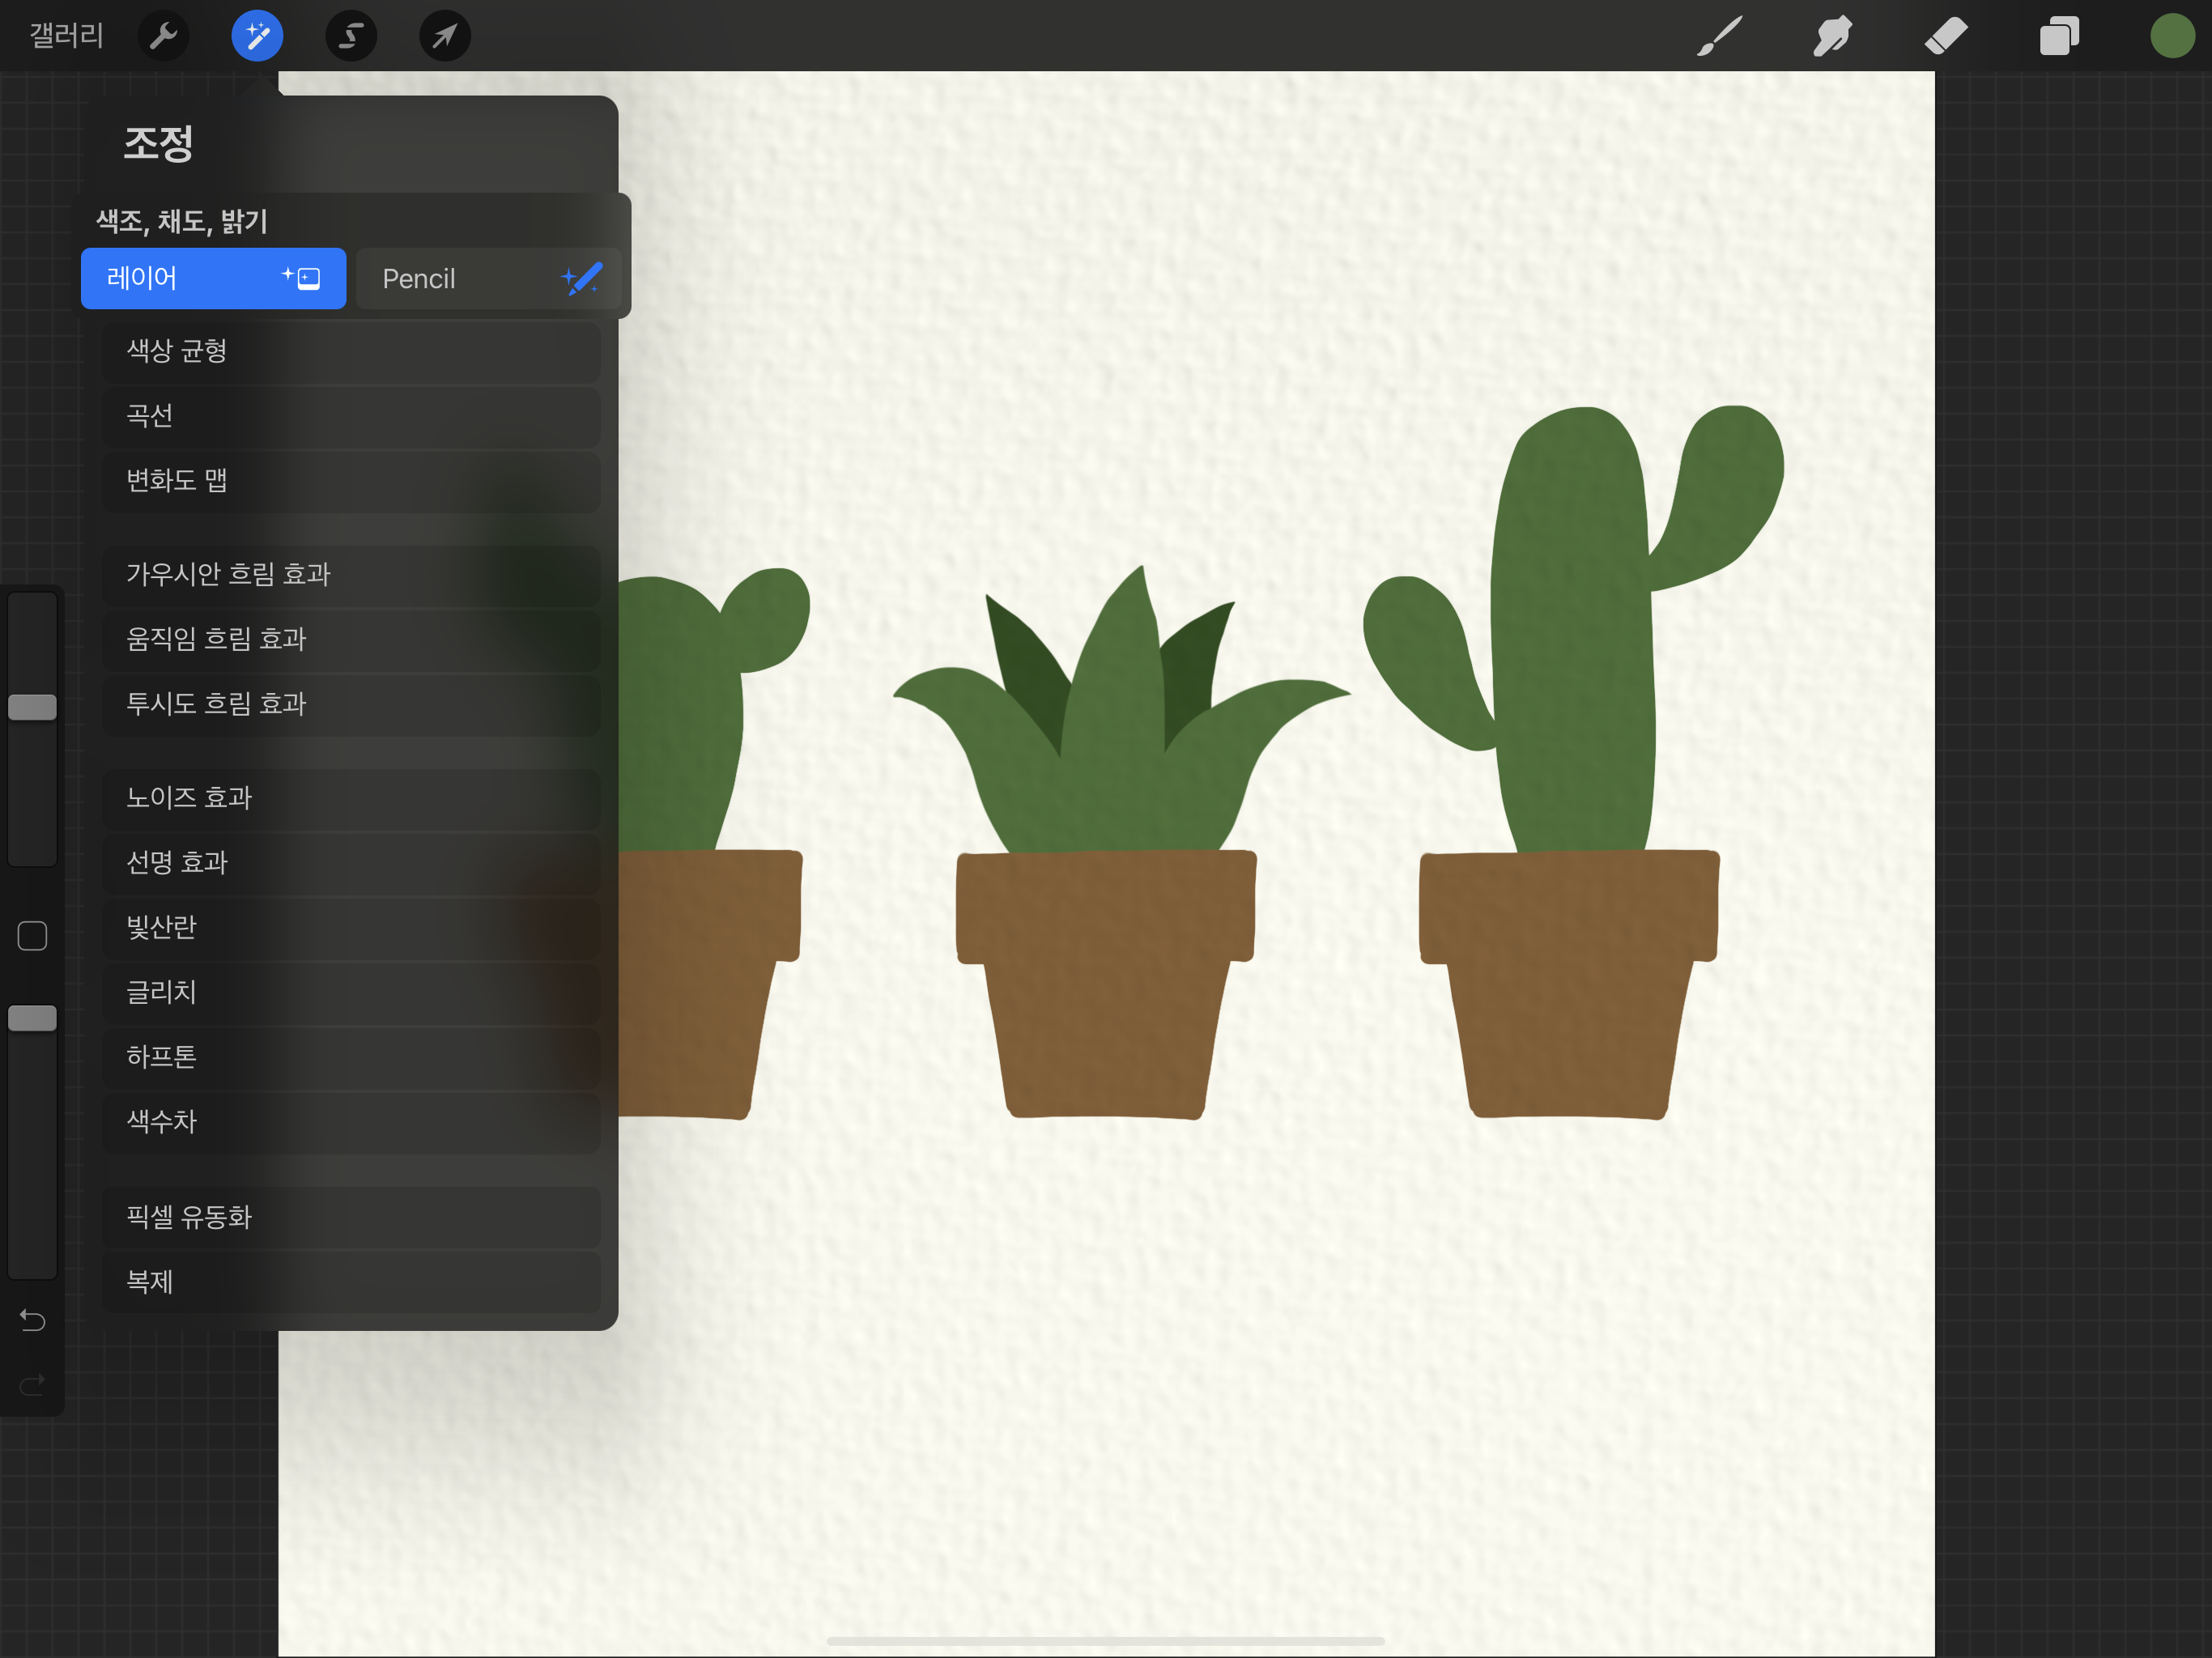Select 빛산란 effect
Screen dimensions: 2212x1658
pyautogui.click(x=351, y=928)
